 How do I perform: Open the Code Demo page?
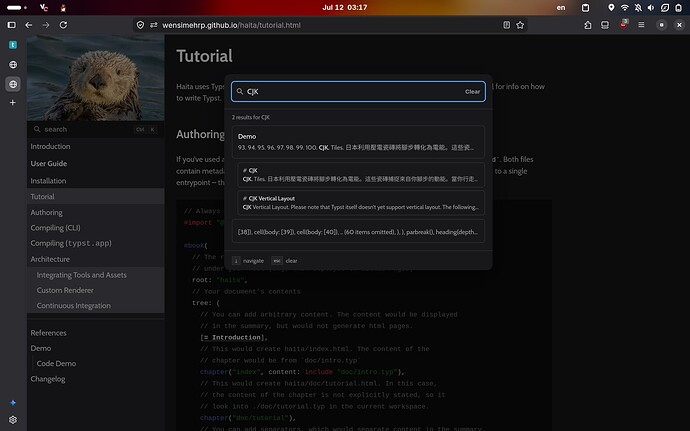(x=56, y=363)
